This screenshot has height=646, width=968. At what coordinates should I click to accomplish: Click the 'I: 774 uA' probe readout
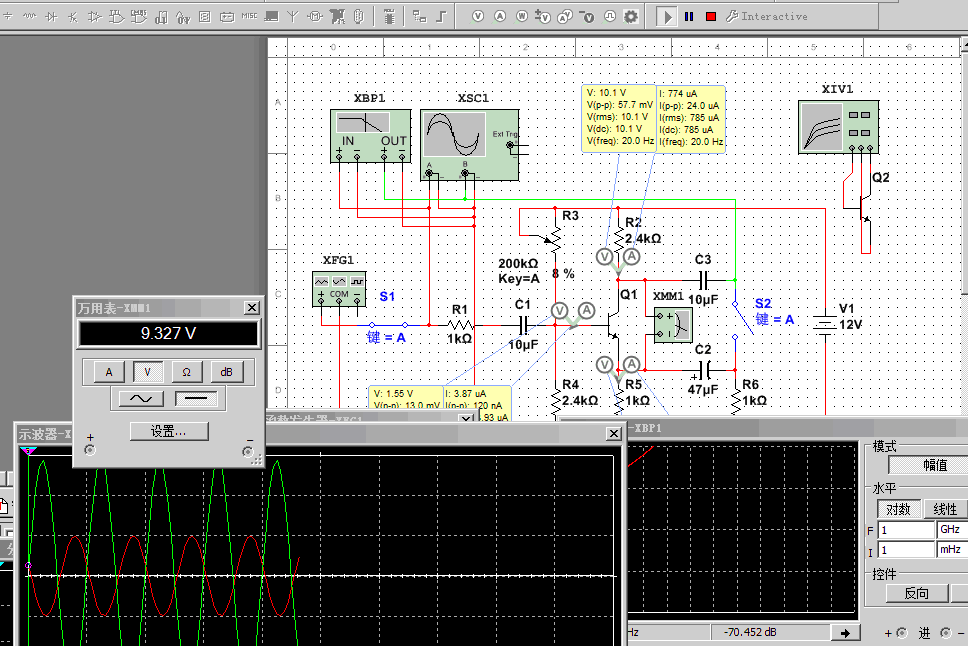(x=678, y=93)
